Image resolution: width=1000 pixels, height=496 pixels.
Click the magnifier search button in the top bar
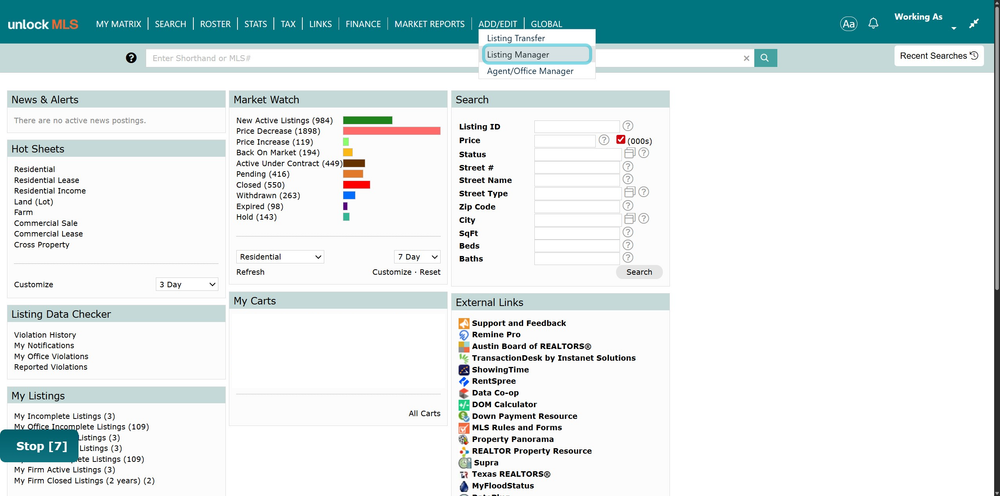click(765, 58)
